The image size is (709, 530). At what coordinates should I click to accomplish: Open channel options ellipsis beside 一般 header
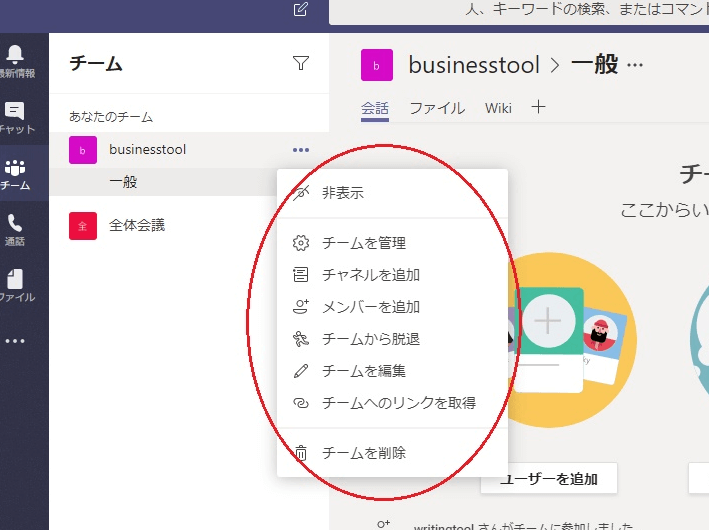tap(635, 65)
